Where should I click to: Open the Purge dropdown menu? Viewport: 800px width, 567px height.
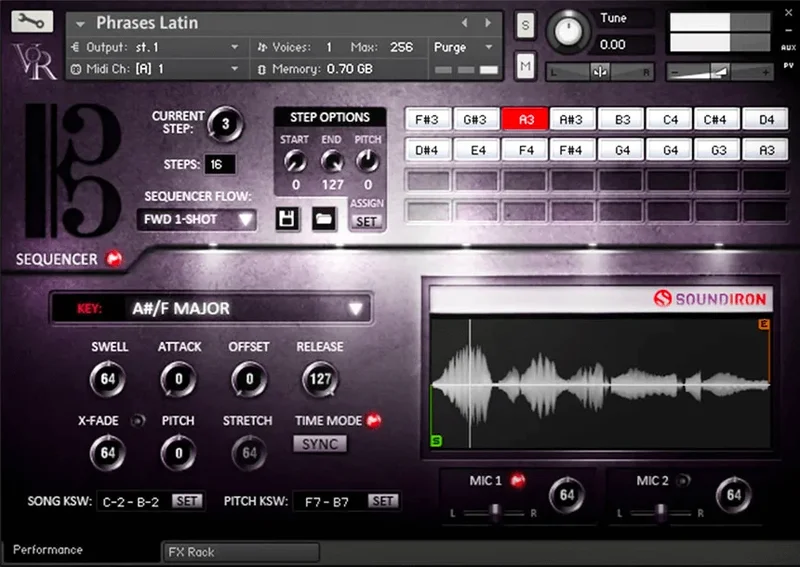pos(463,47)
